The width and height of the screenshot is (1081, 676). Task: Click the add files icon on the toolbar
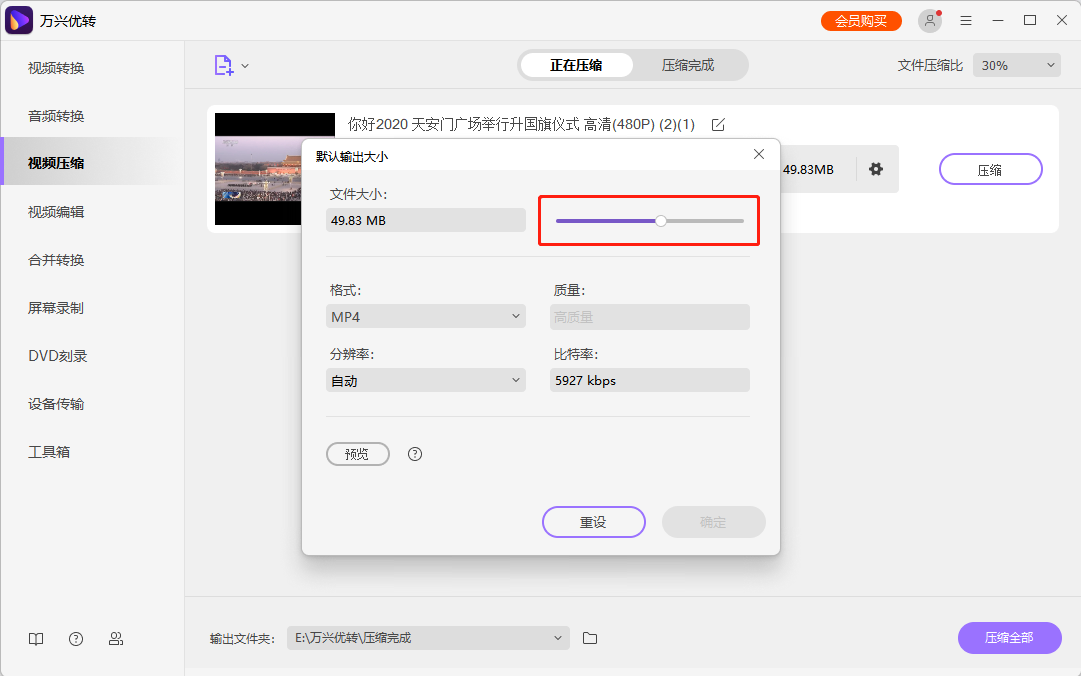[226, 64]
